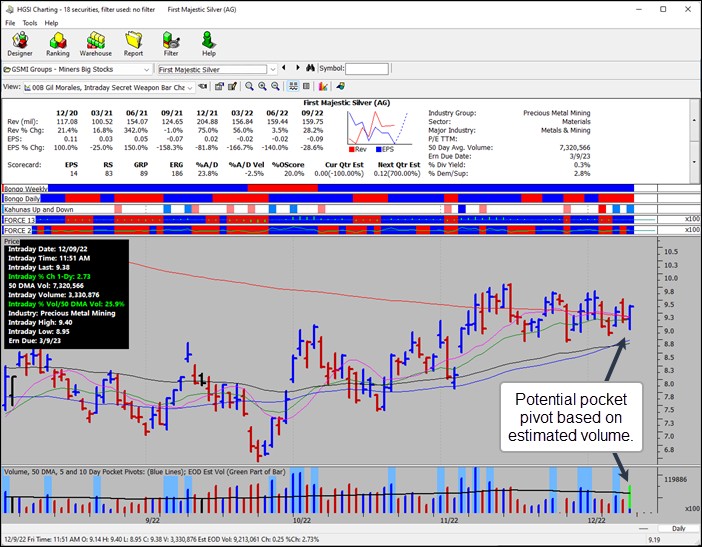Click the chart properties icon
702x547 pixels.
coord(219,86)
